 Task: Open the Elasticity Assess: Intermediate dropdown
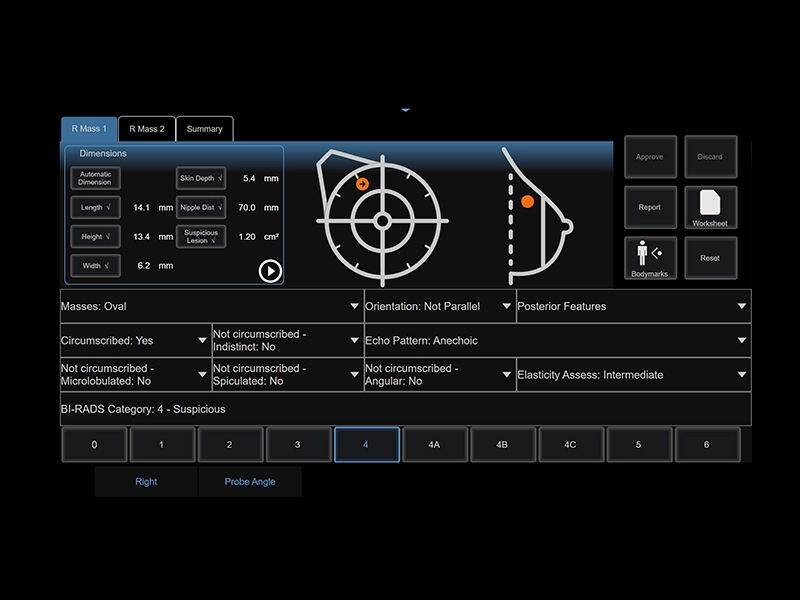click(632, 375)
